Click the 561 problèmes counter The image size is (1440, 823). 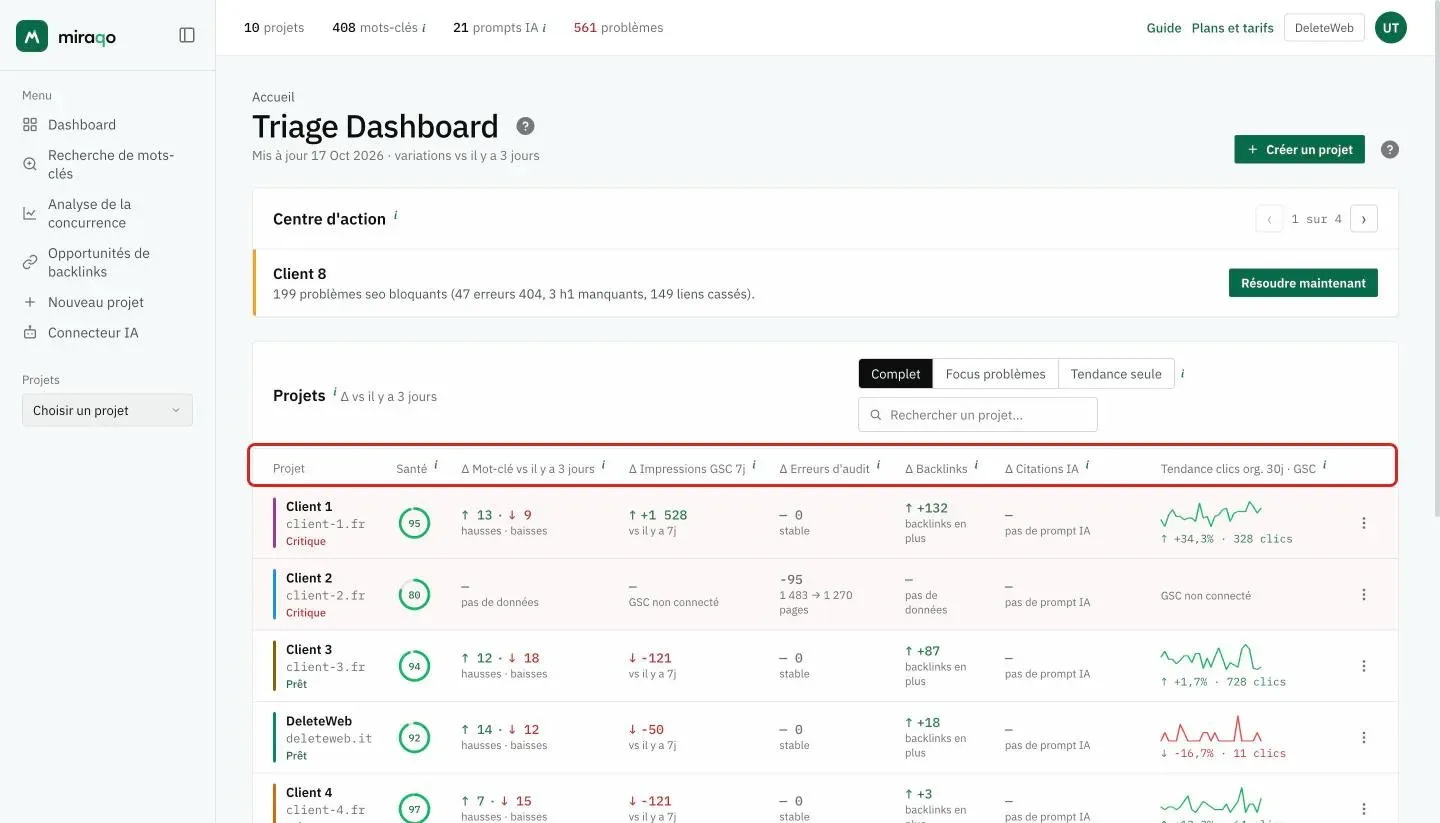[x=618, y=28]
